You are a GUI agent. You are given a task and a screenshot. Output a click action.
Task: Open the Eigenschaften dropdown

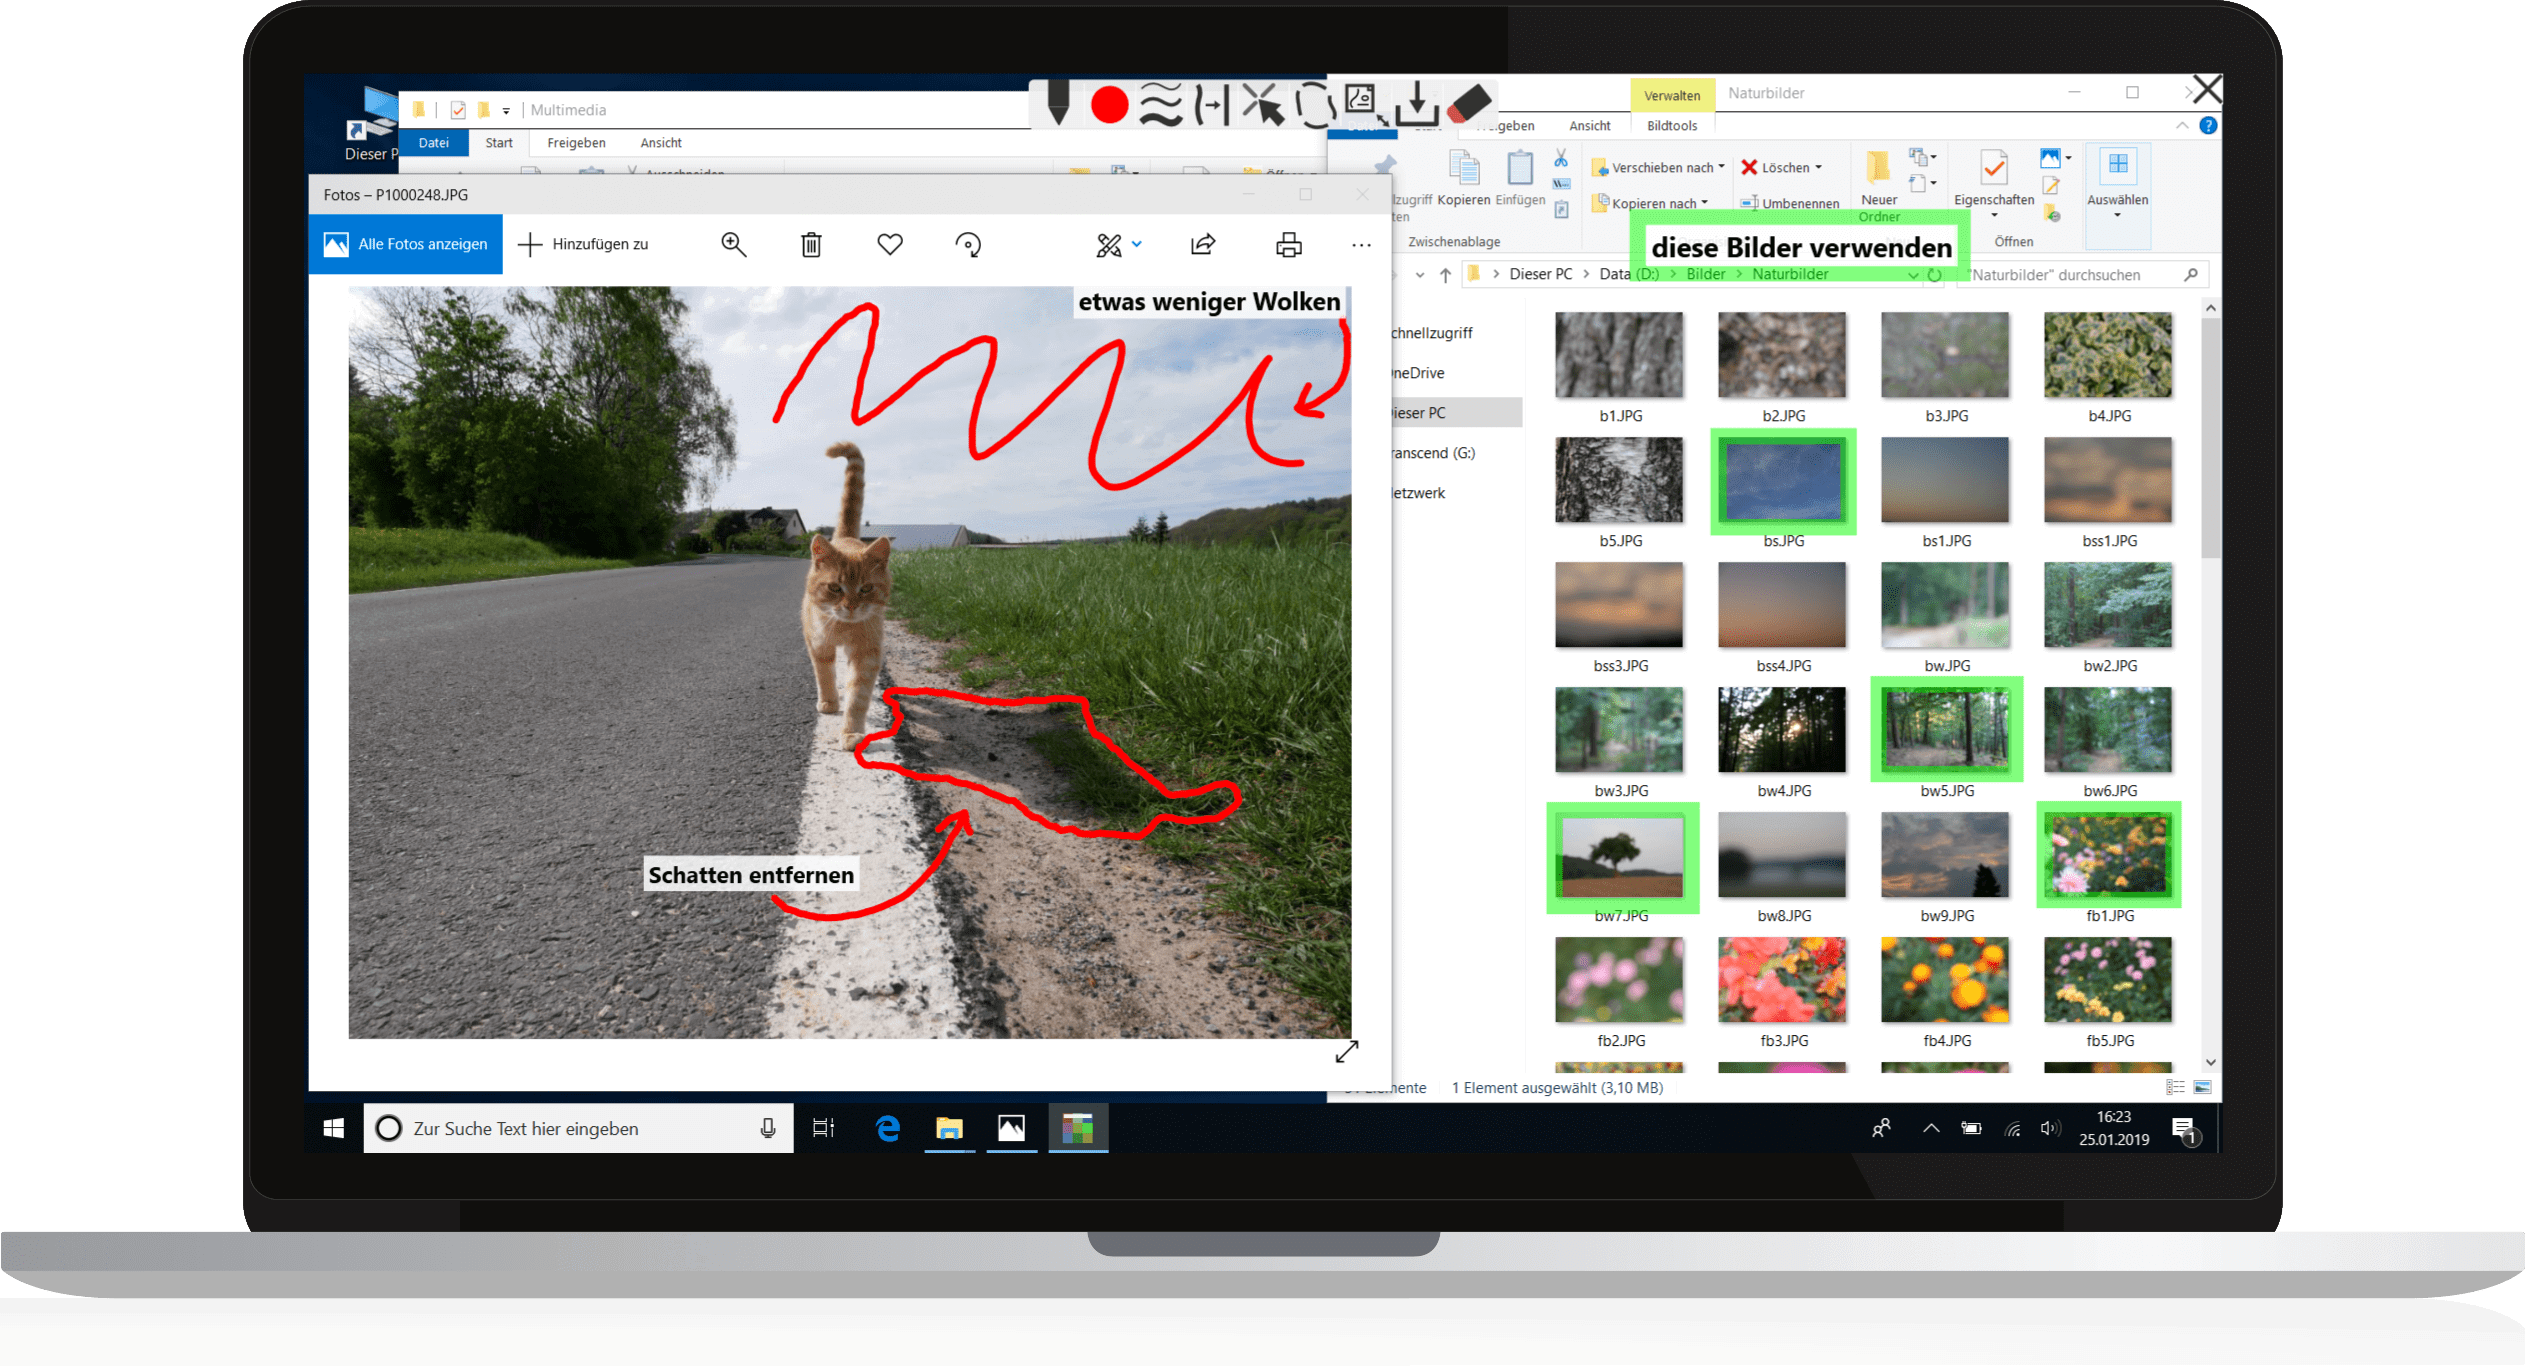(x=1994, y=215)
